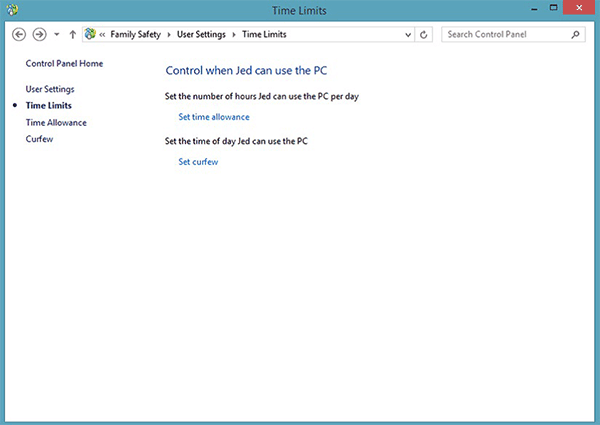
Task: Expand the arrow after User Settings breadcrumb
Action: [x=235, y=34]
